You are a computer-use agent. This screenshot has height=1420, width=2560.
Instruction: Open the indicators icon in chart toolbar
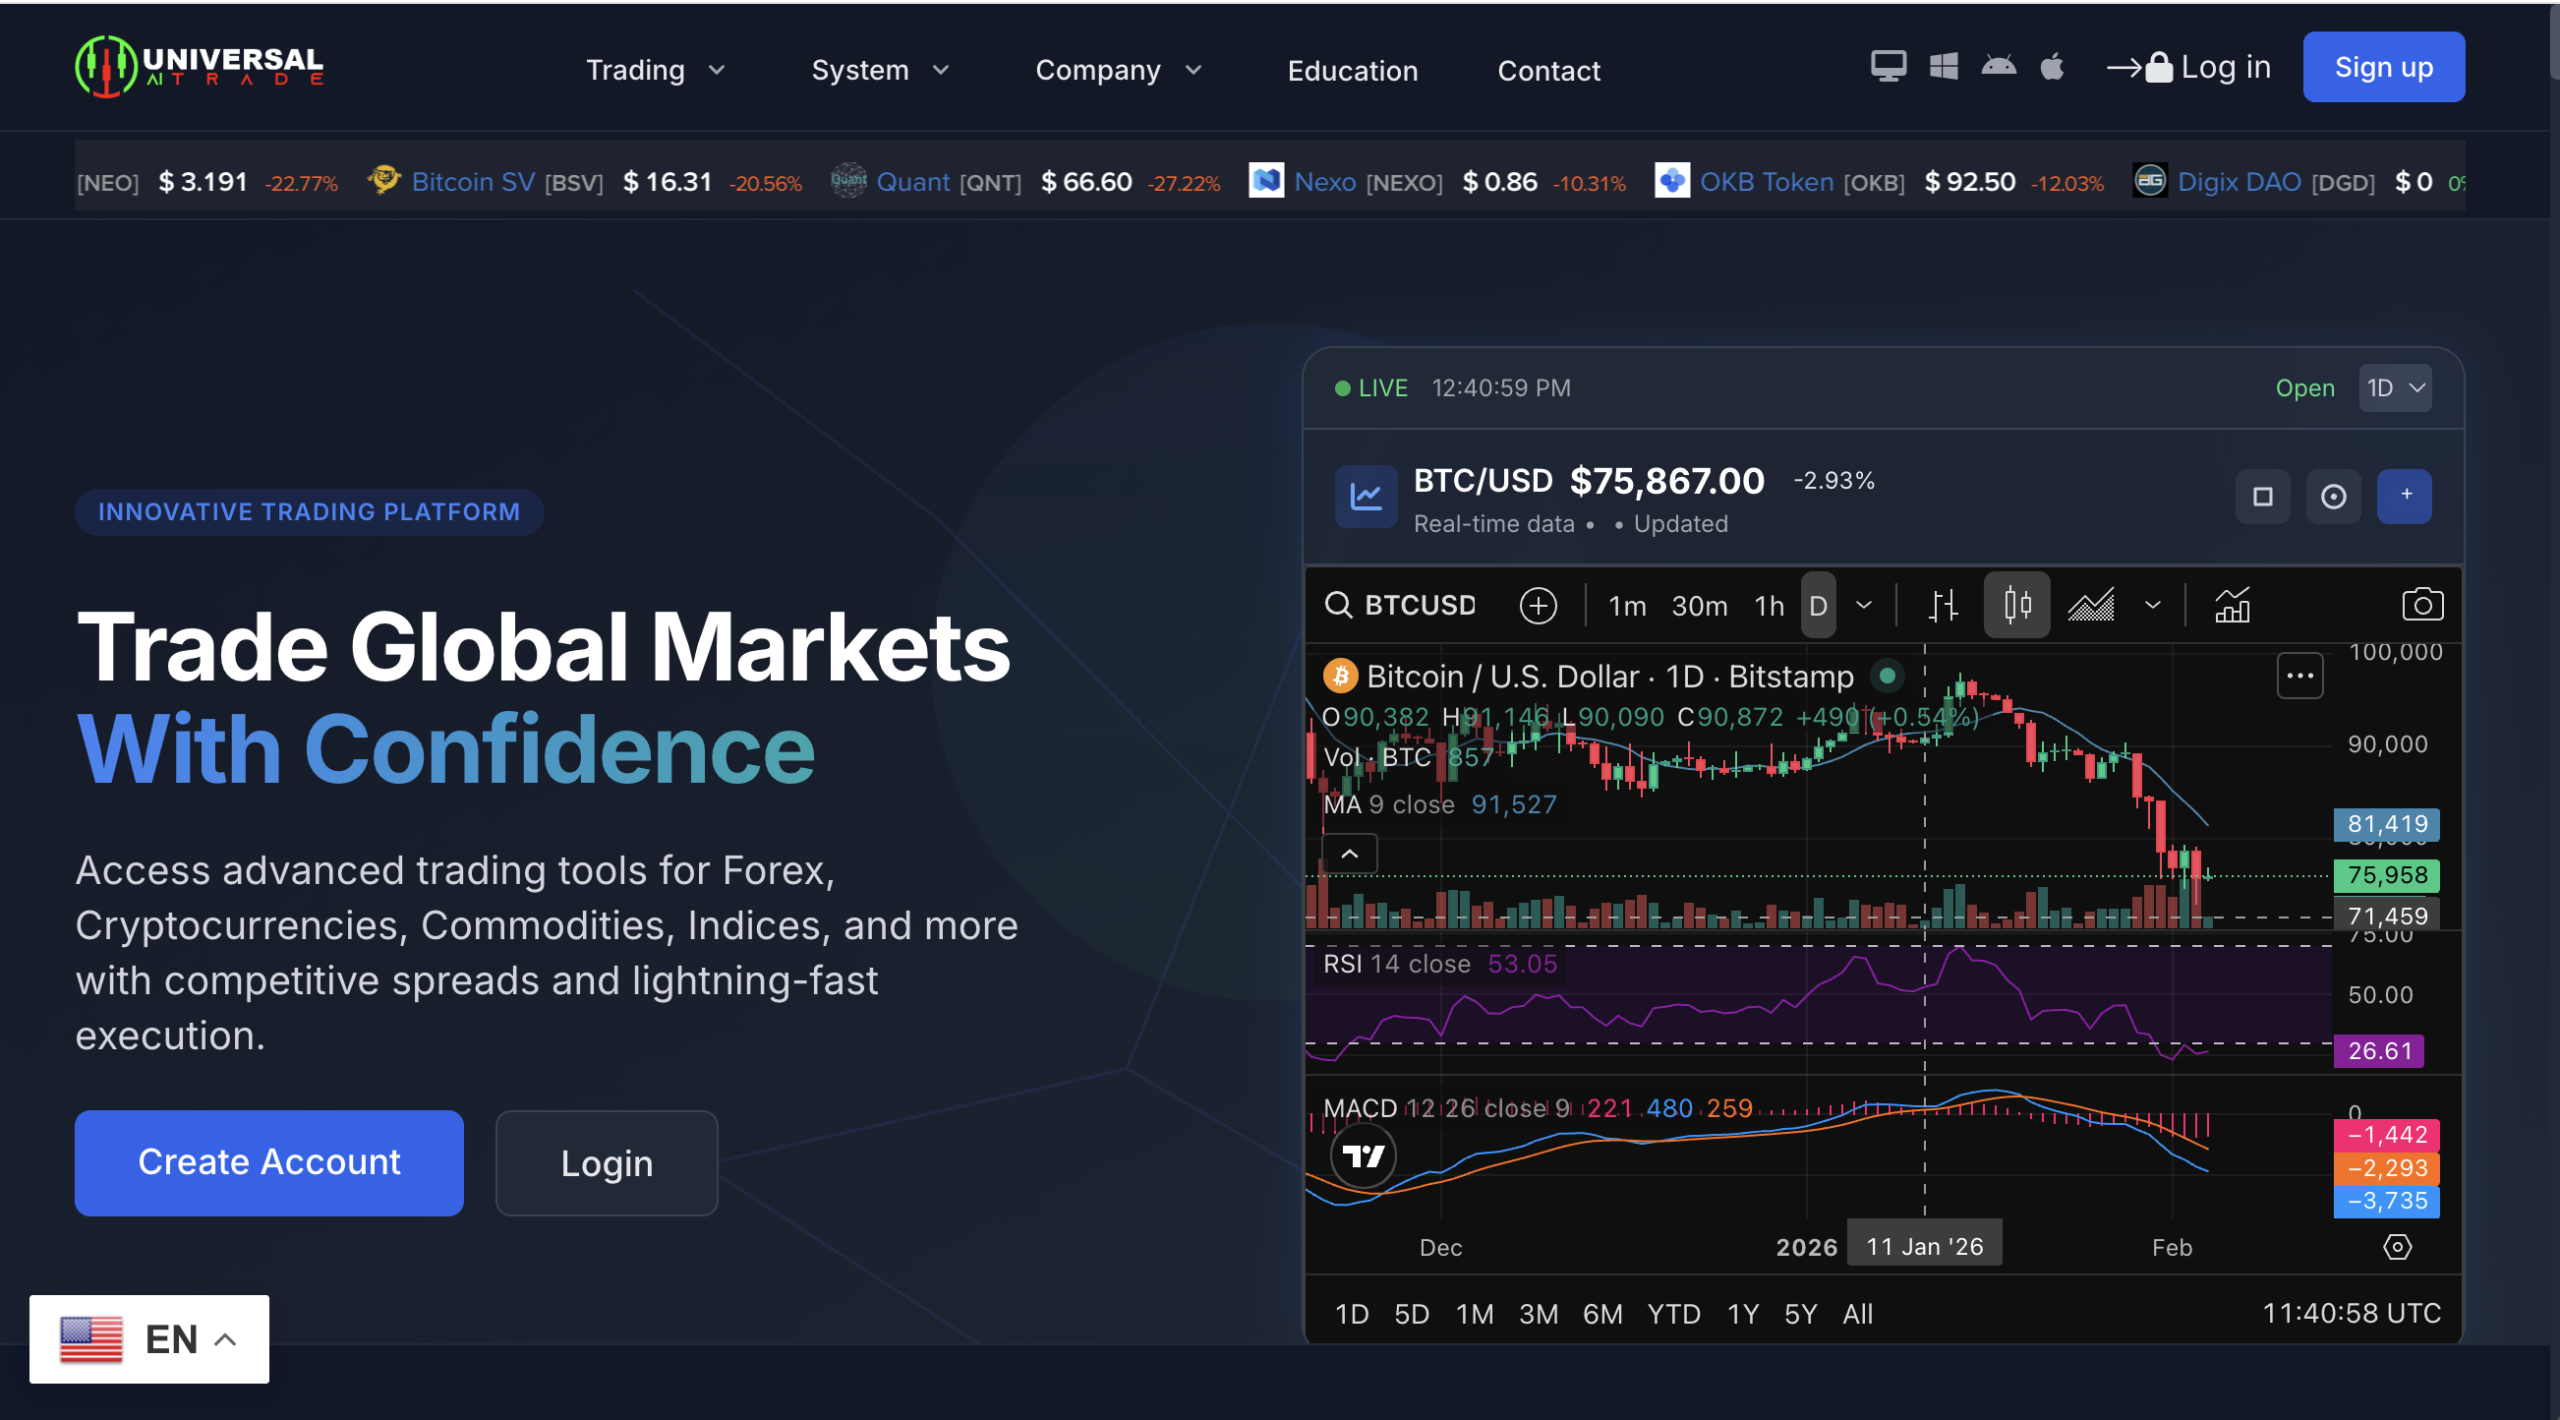[x=2231, y=605]
